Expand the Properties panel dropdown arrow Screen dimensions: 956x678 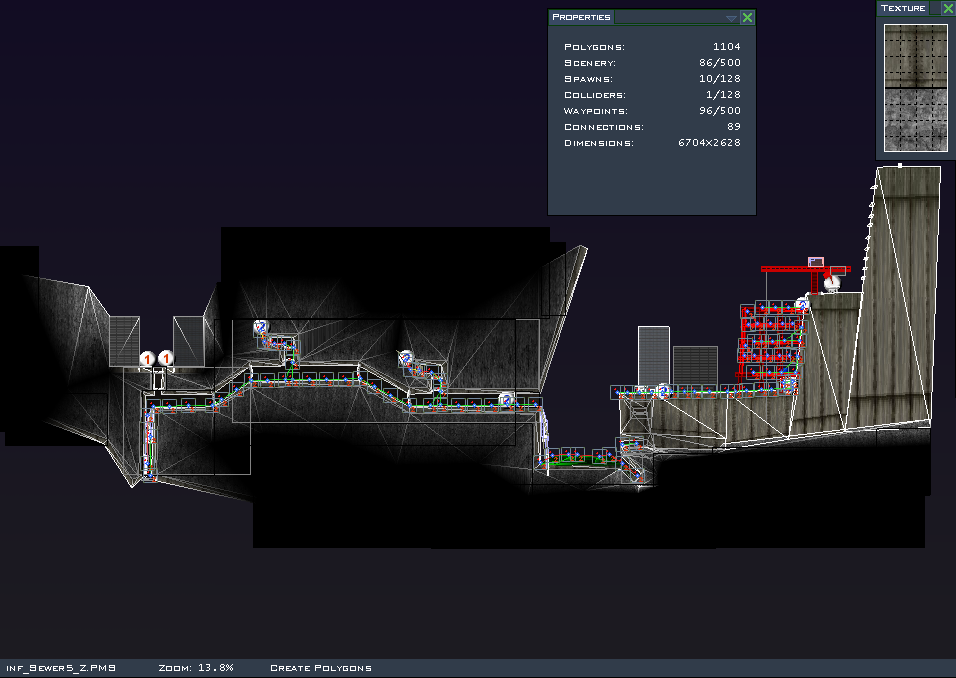731,18
